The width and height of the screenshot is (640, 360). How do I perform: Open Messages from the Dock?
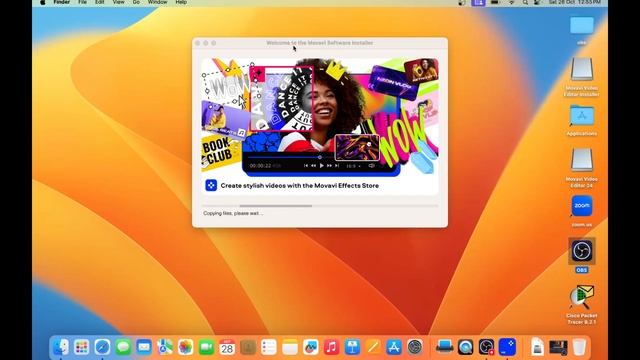click(123, 347)
